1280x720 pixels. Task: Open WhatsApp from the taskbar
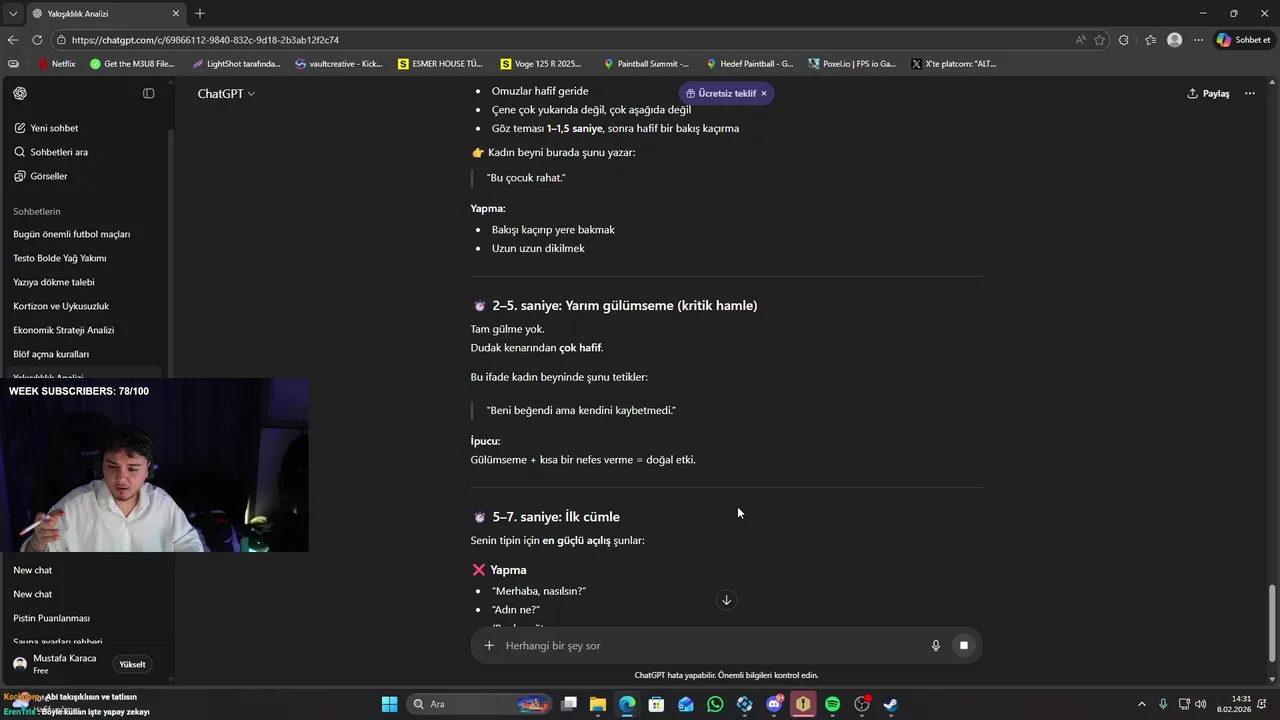pyautogui.click(x=715, y=704)
